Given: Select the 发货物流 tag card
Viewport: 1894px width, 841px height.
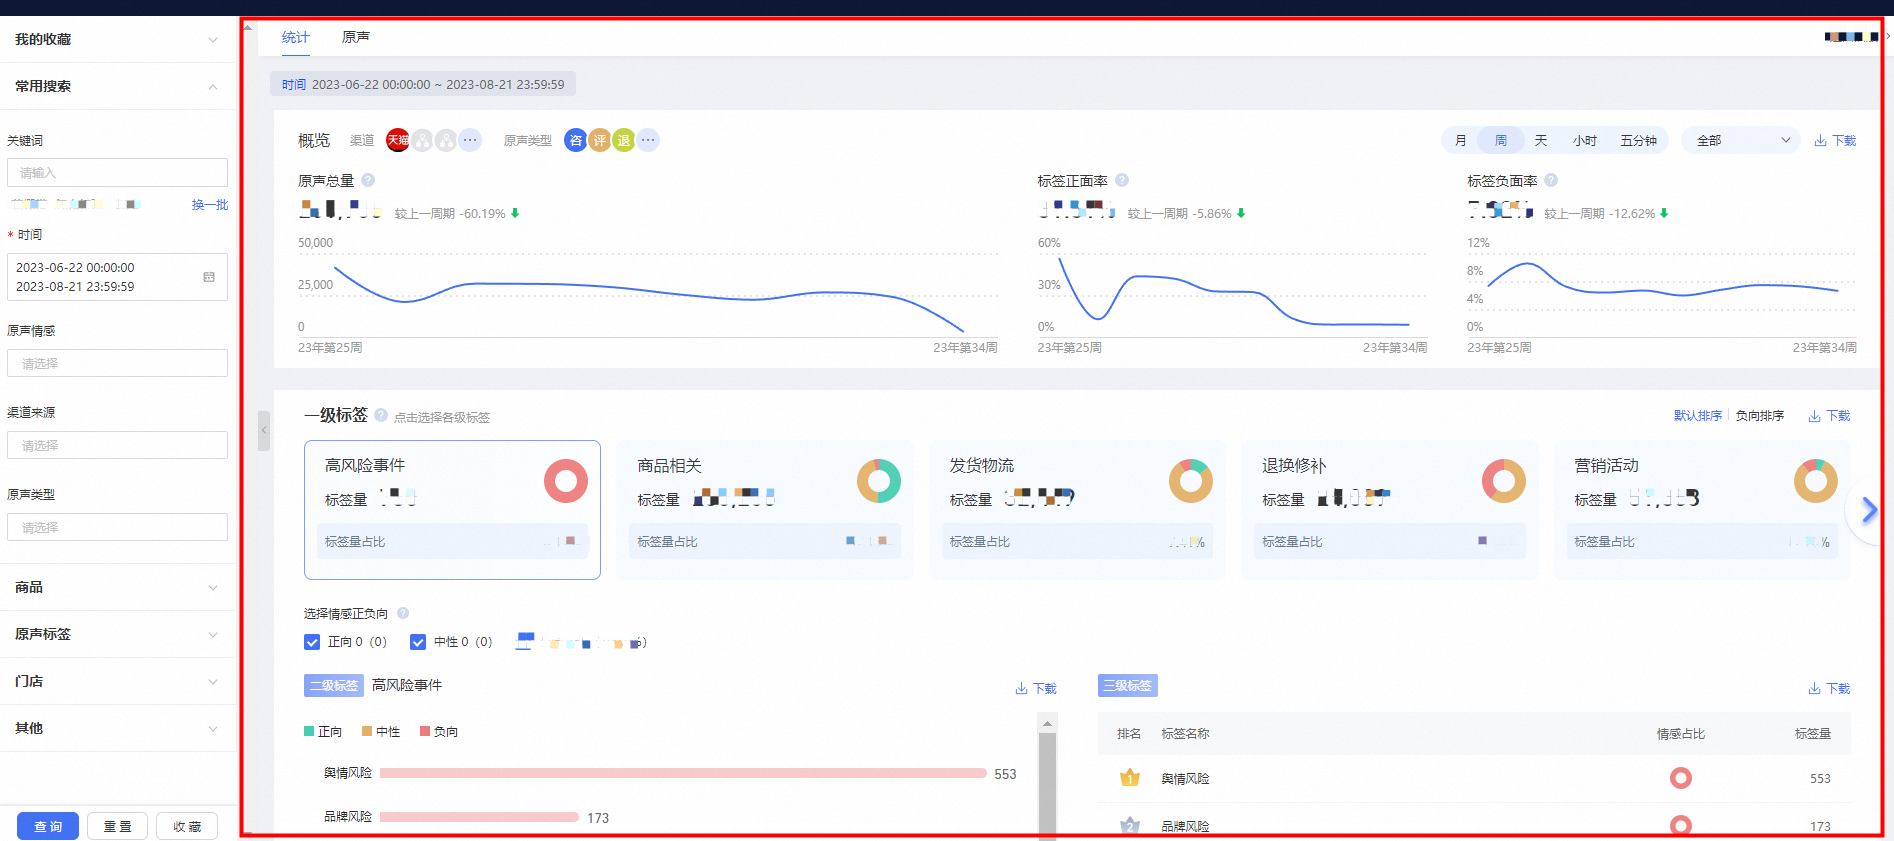Looking at the screenshot, I should 1077,510.
